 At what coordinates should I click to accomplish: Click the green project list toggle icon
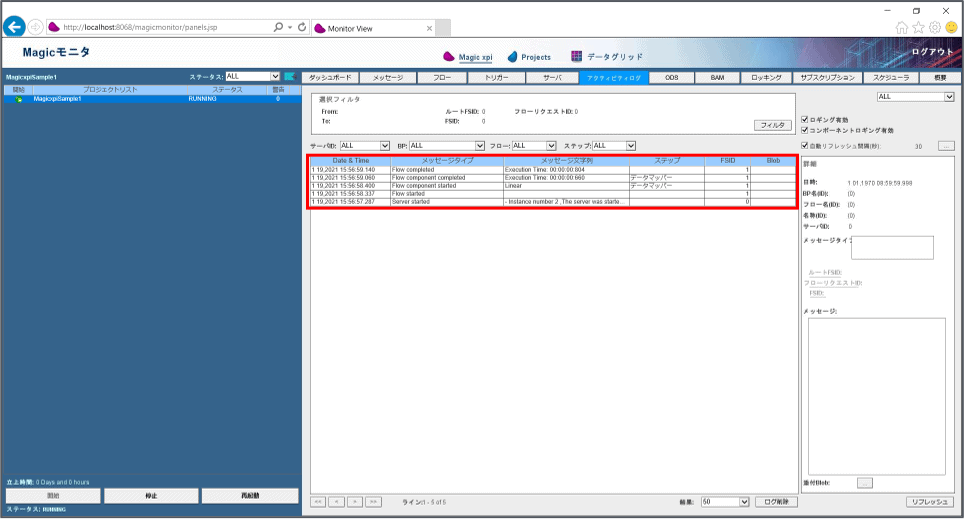click(x=289, y=76)
